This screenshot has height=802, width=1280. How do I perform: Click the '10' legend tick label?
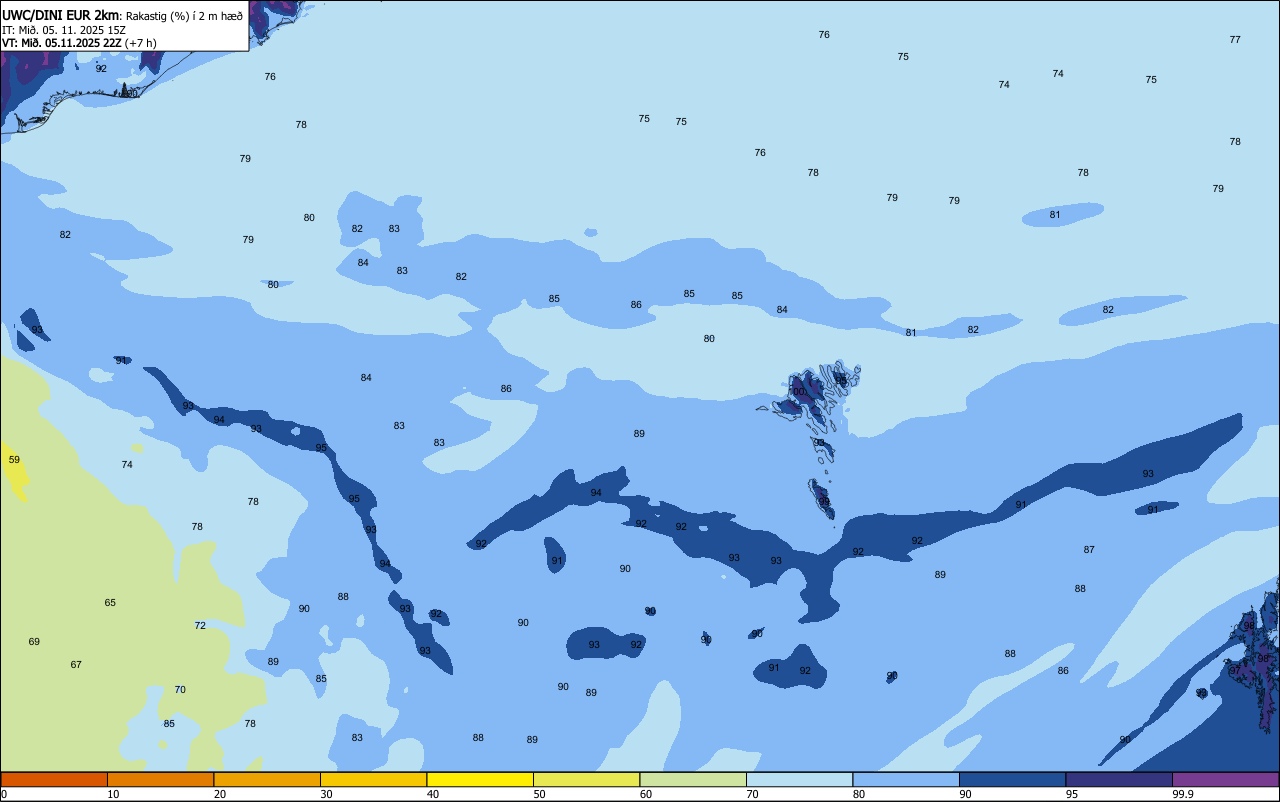tap(113, 794)
